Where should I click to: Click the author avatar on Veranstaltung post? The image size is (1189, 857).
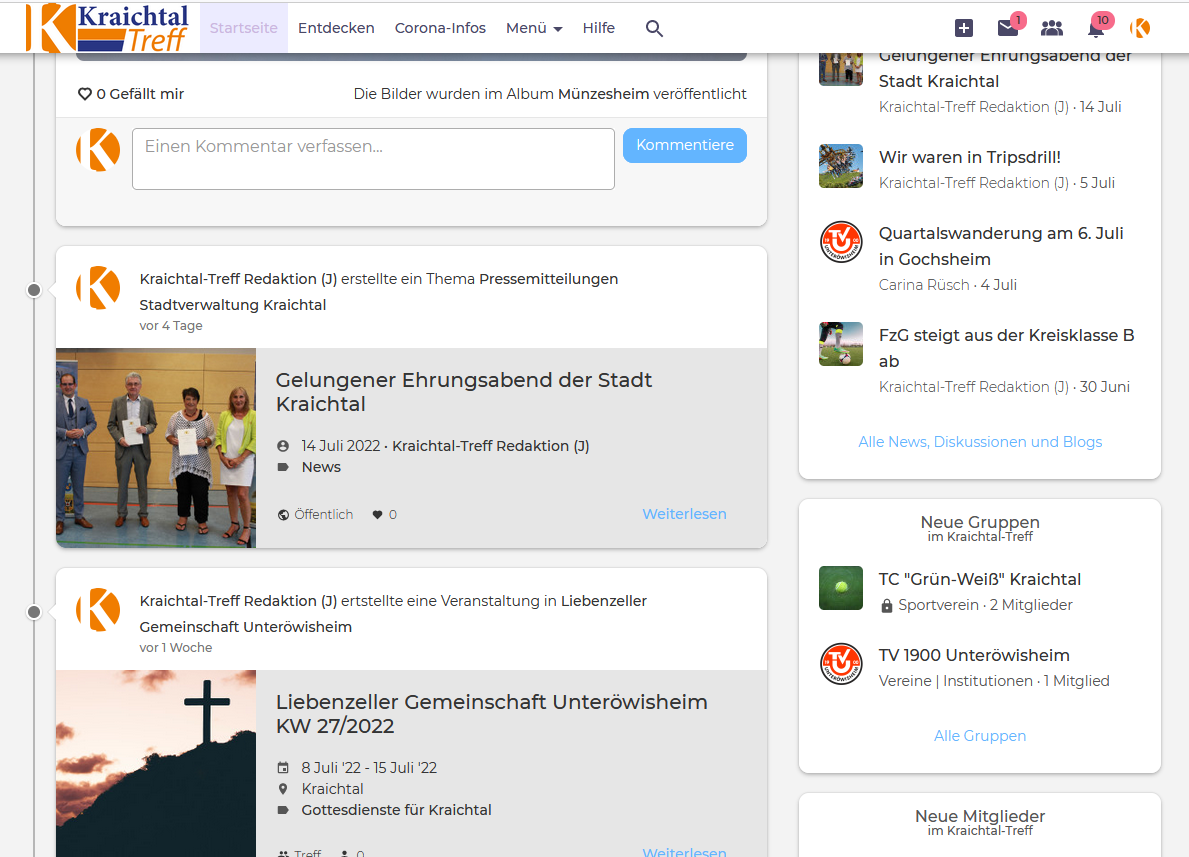coord(99,609)
